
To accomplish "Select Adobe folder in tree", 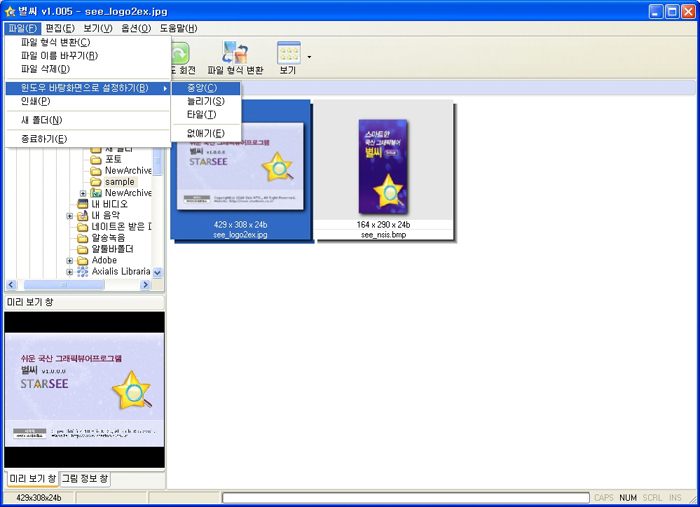I will coord(104,260).
